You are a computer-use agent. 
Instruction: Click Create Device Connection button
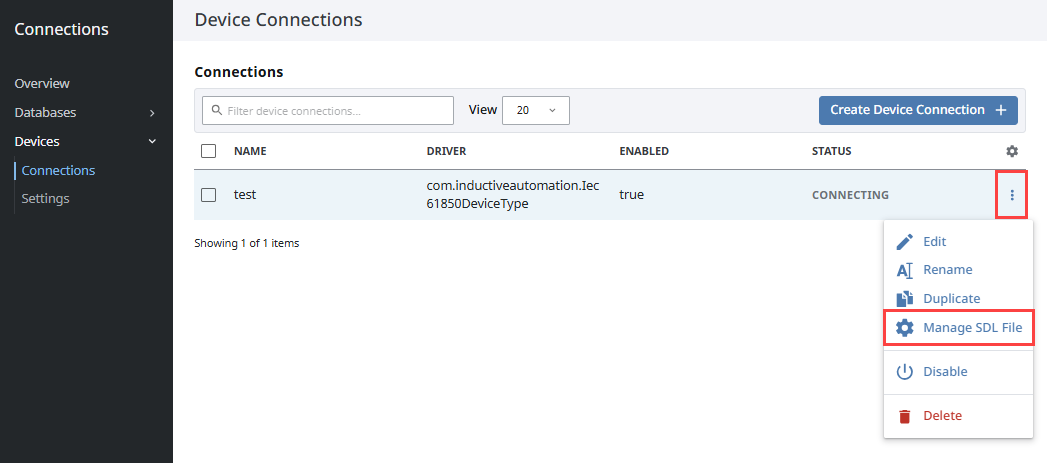pos(917,110)
